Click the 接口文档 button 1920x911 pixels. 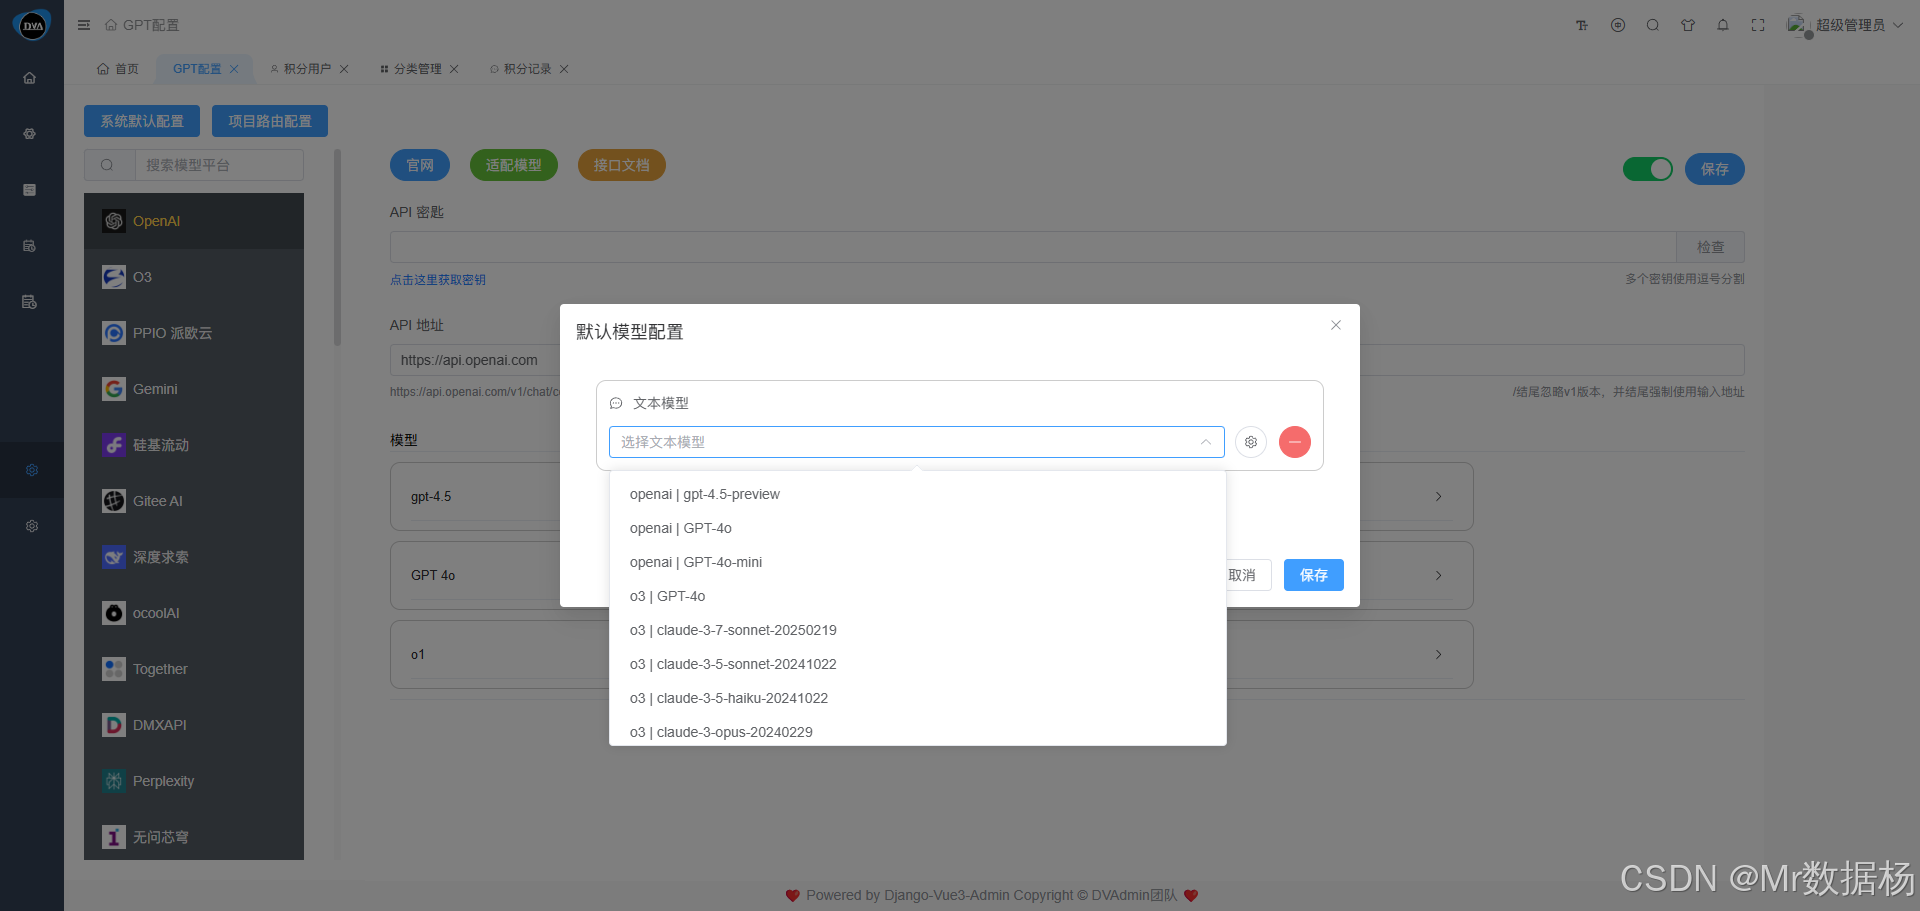coord(622,165)
